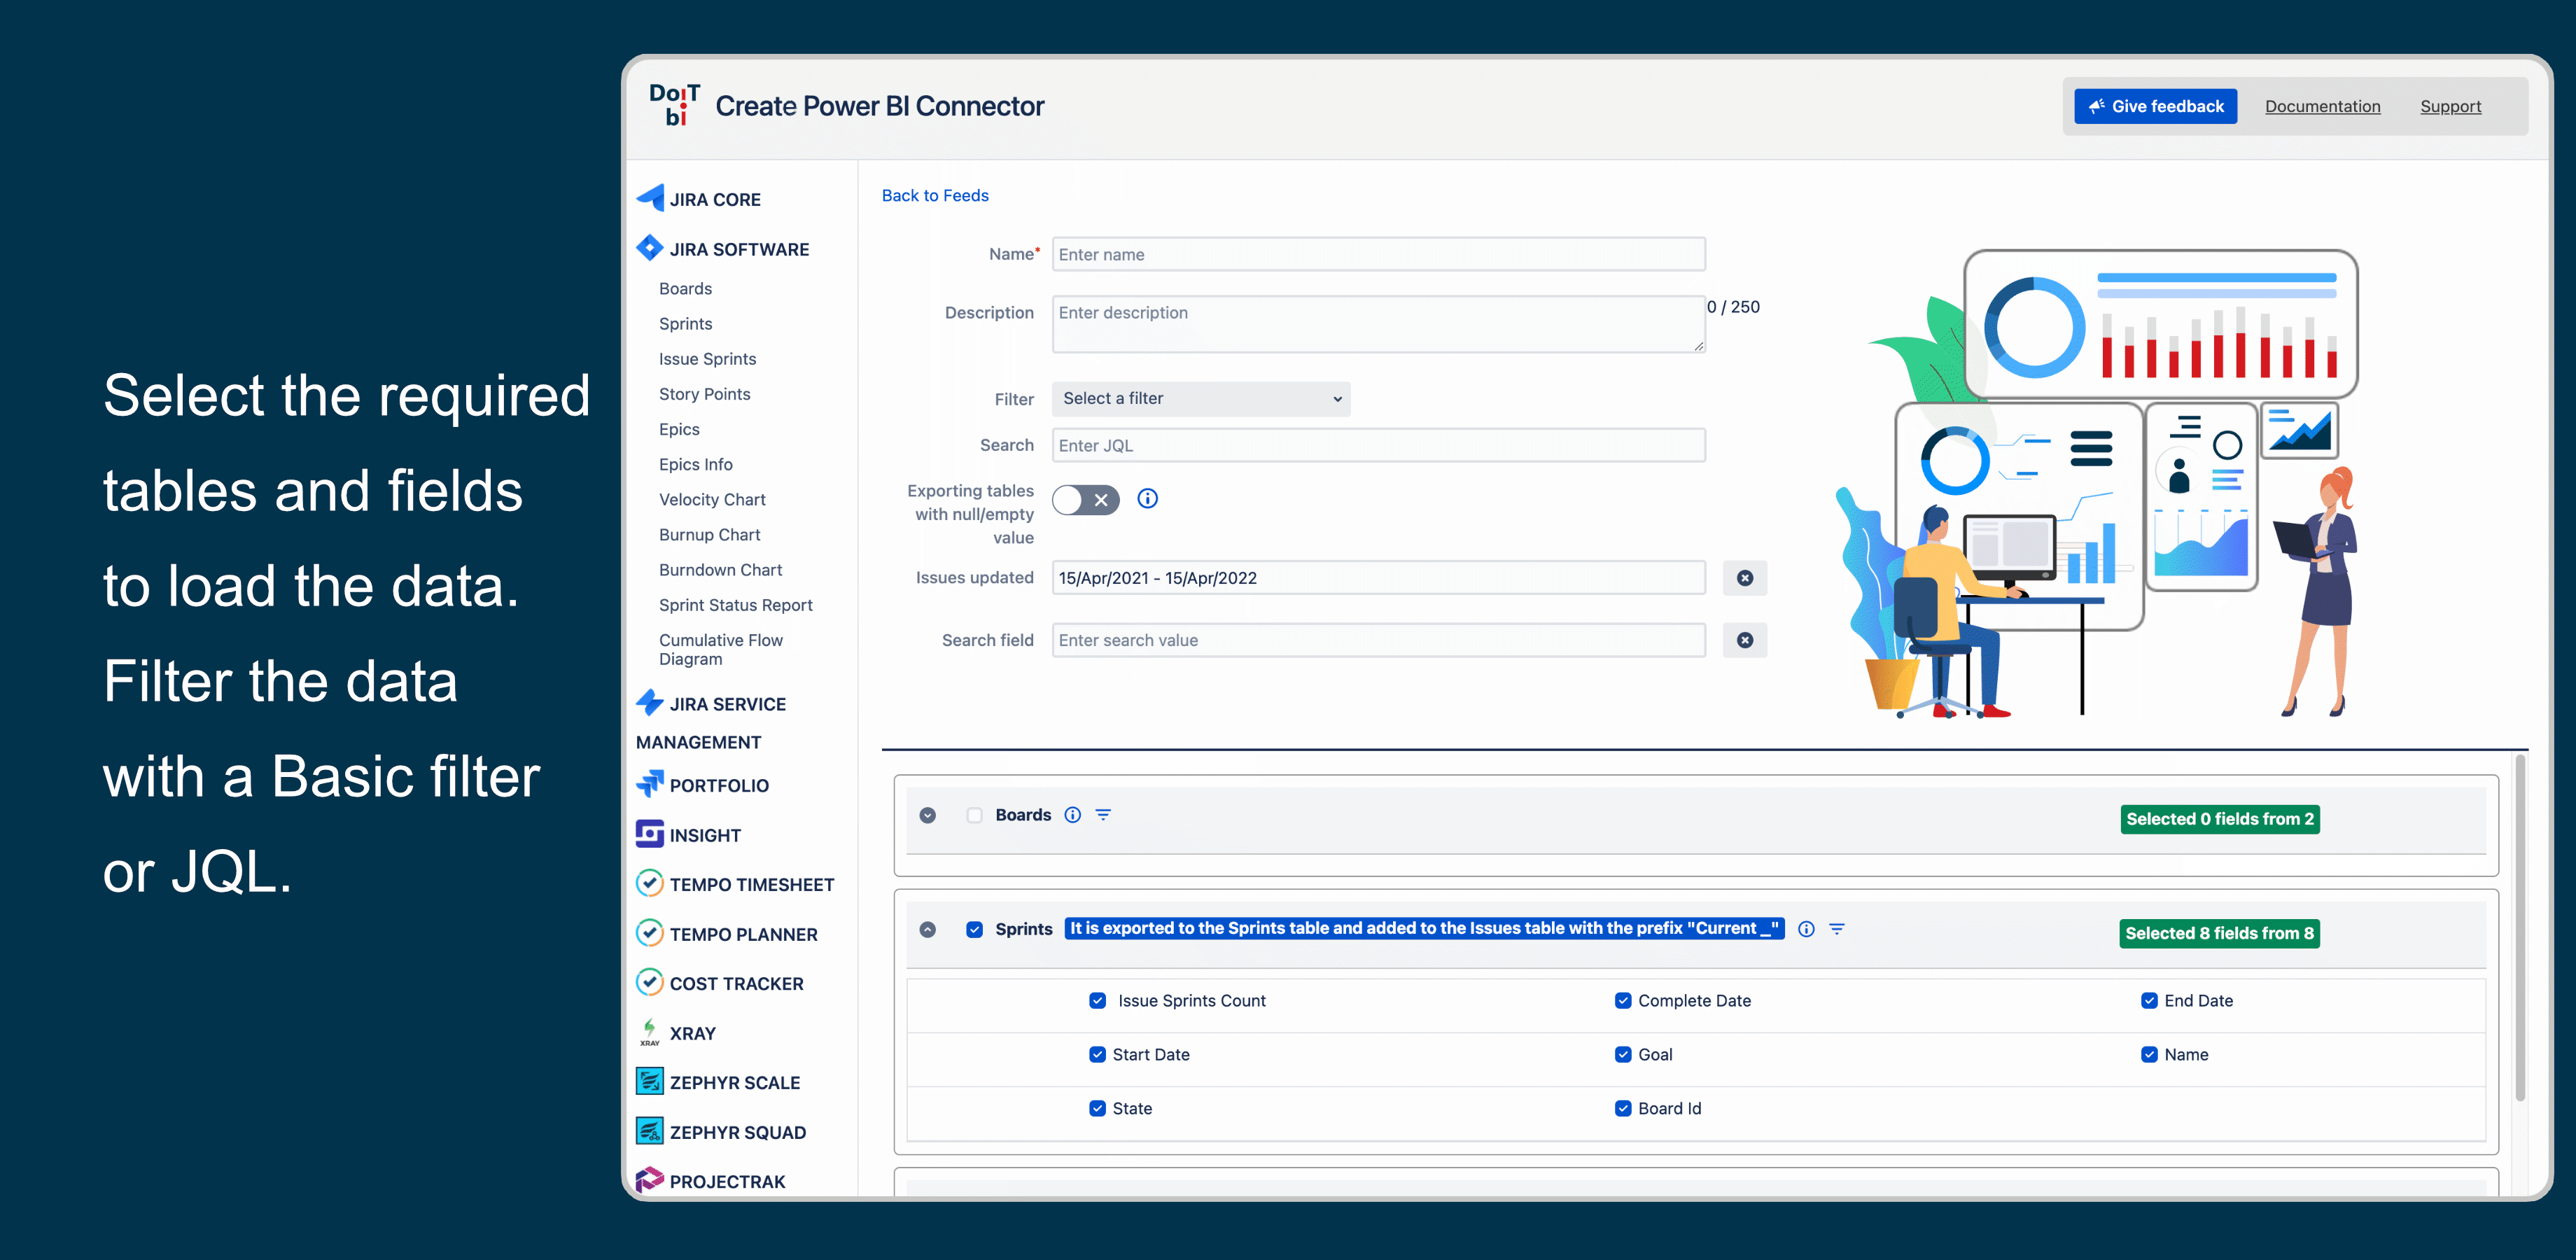The height and width of the screenshot is (1260, 2576).
Task: Click Selected 0 fields from 2 badge
Action: (2219, 819)
